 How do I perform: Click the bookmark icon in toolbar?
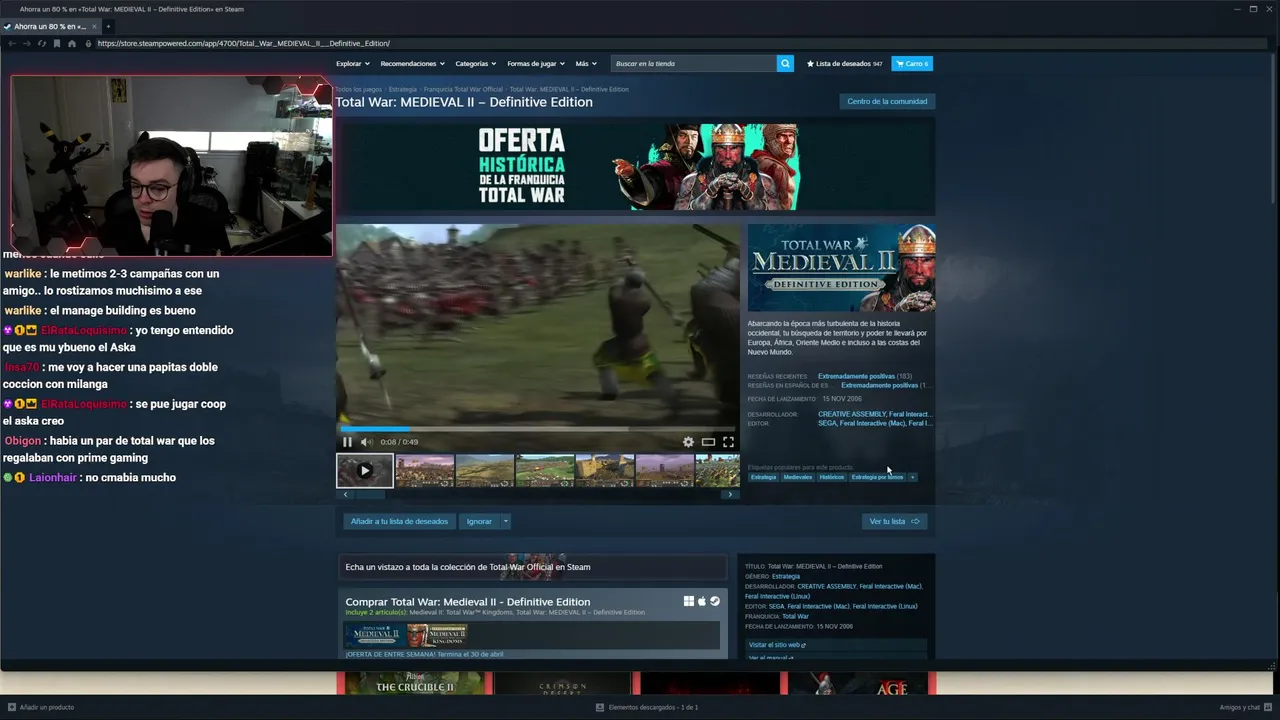pos(57,43)
